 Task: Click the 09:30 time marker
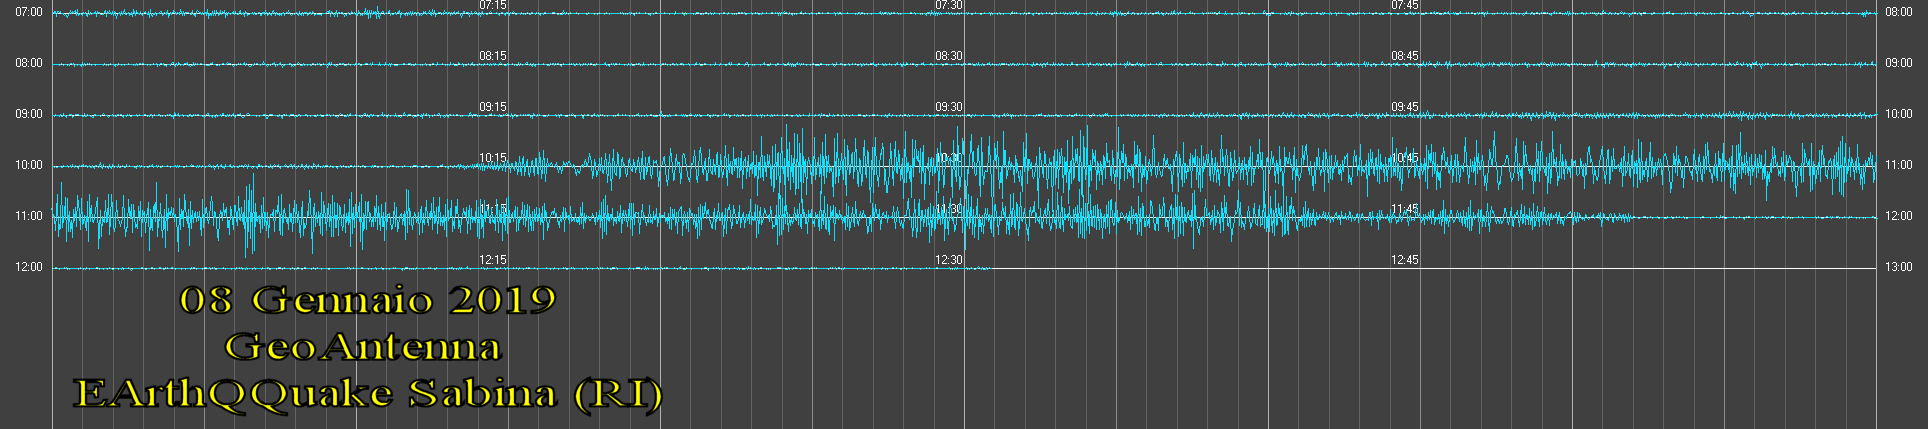click(949, 107)
